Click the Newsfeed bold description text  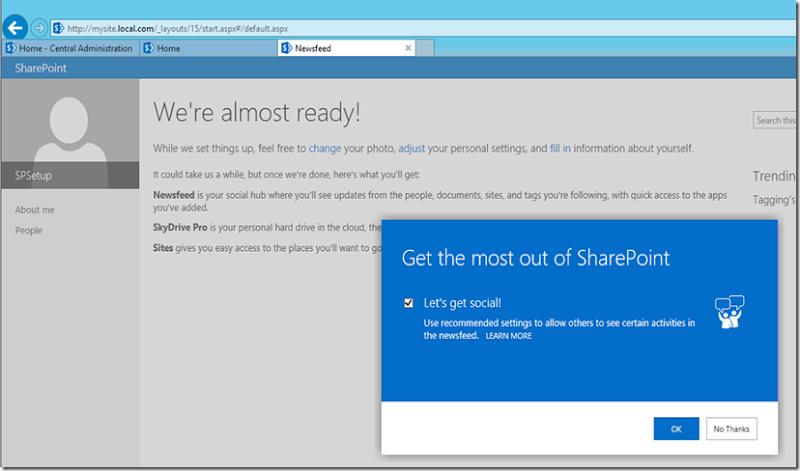pyautogui.click(x=174, y=195)
